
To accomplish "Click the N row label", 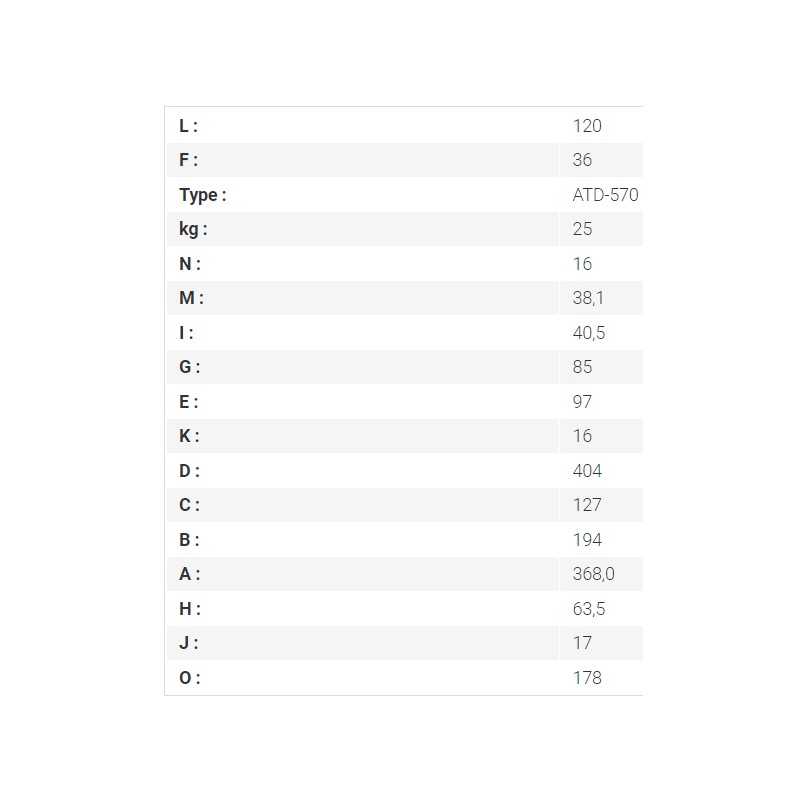I will tap(190, 264).
